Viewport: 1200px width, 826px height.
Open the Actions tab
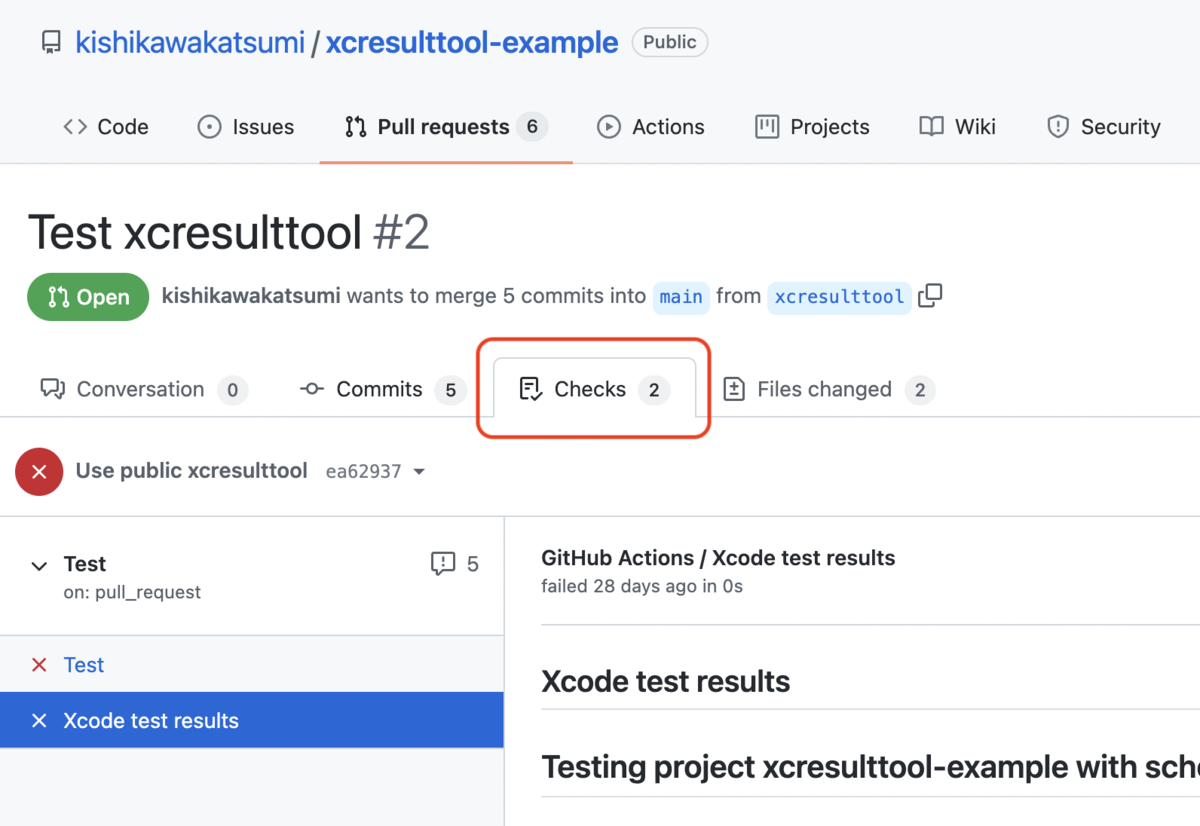point(651,127)
